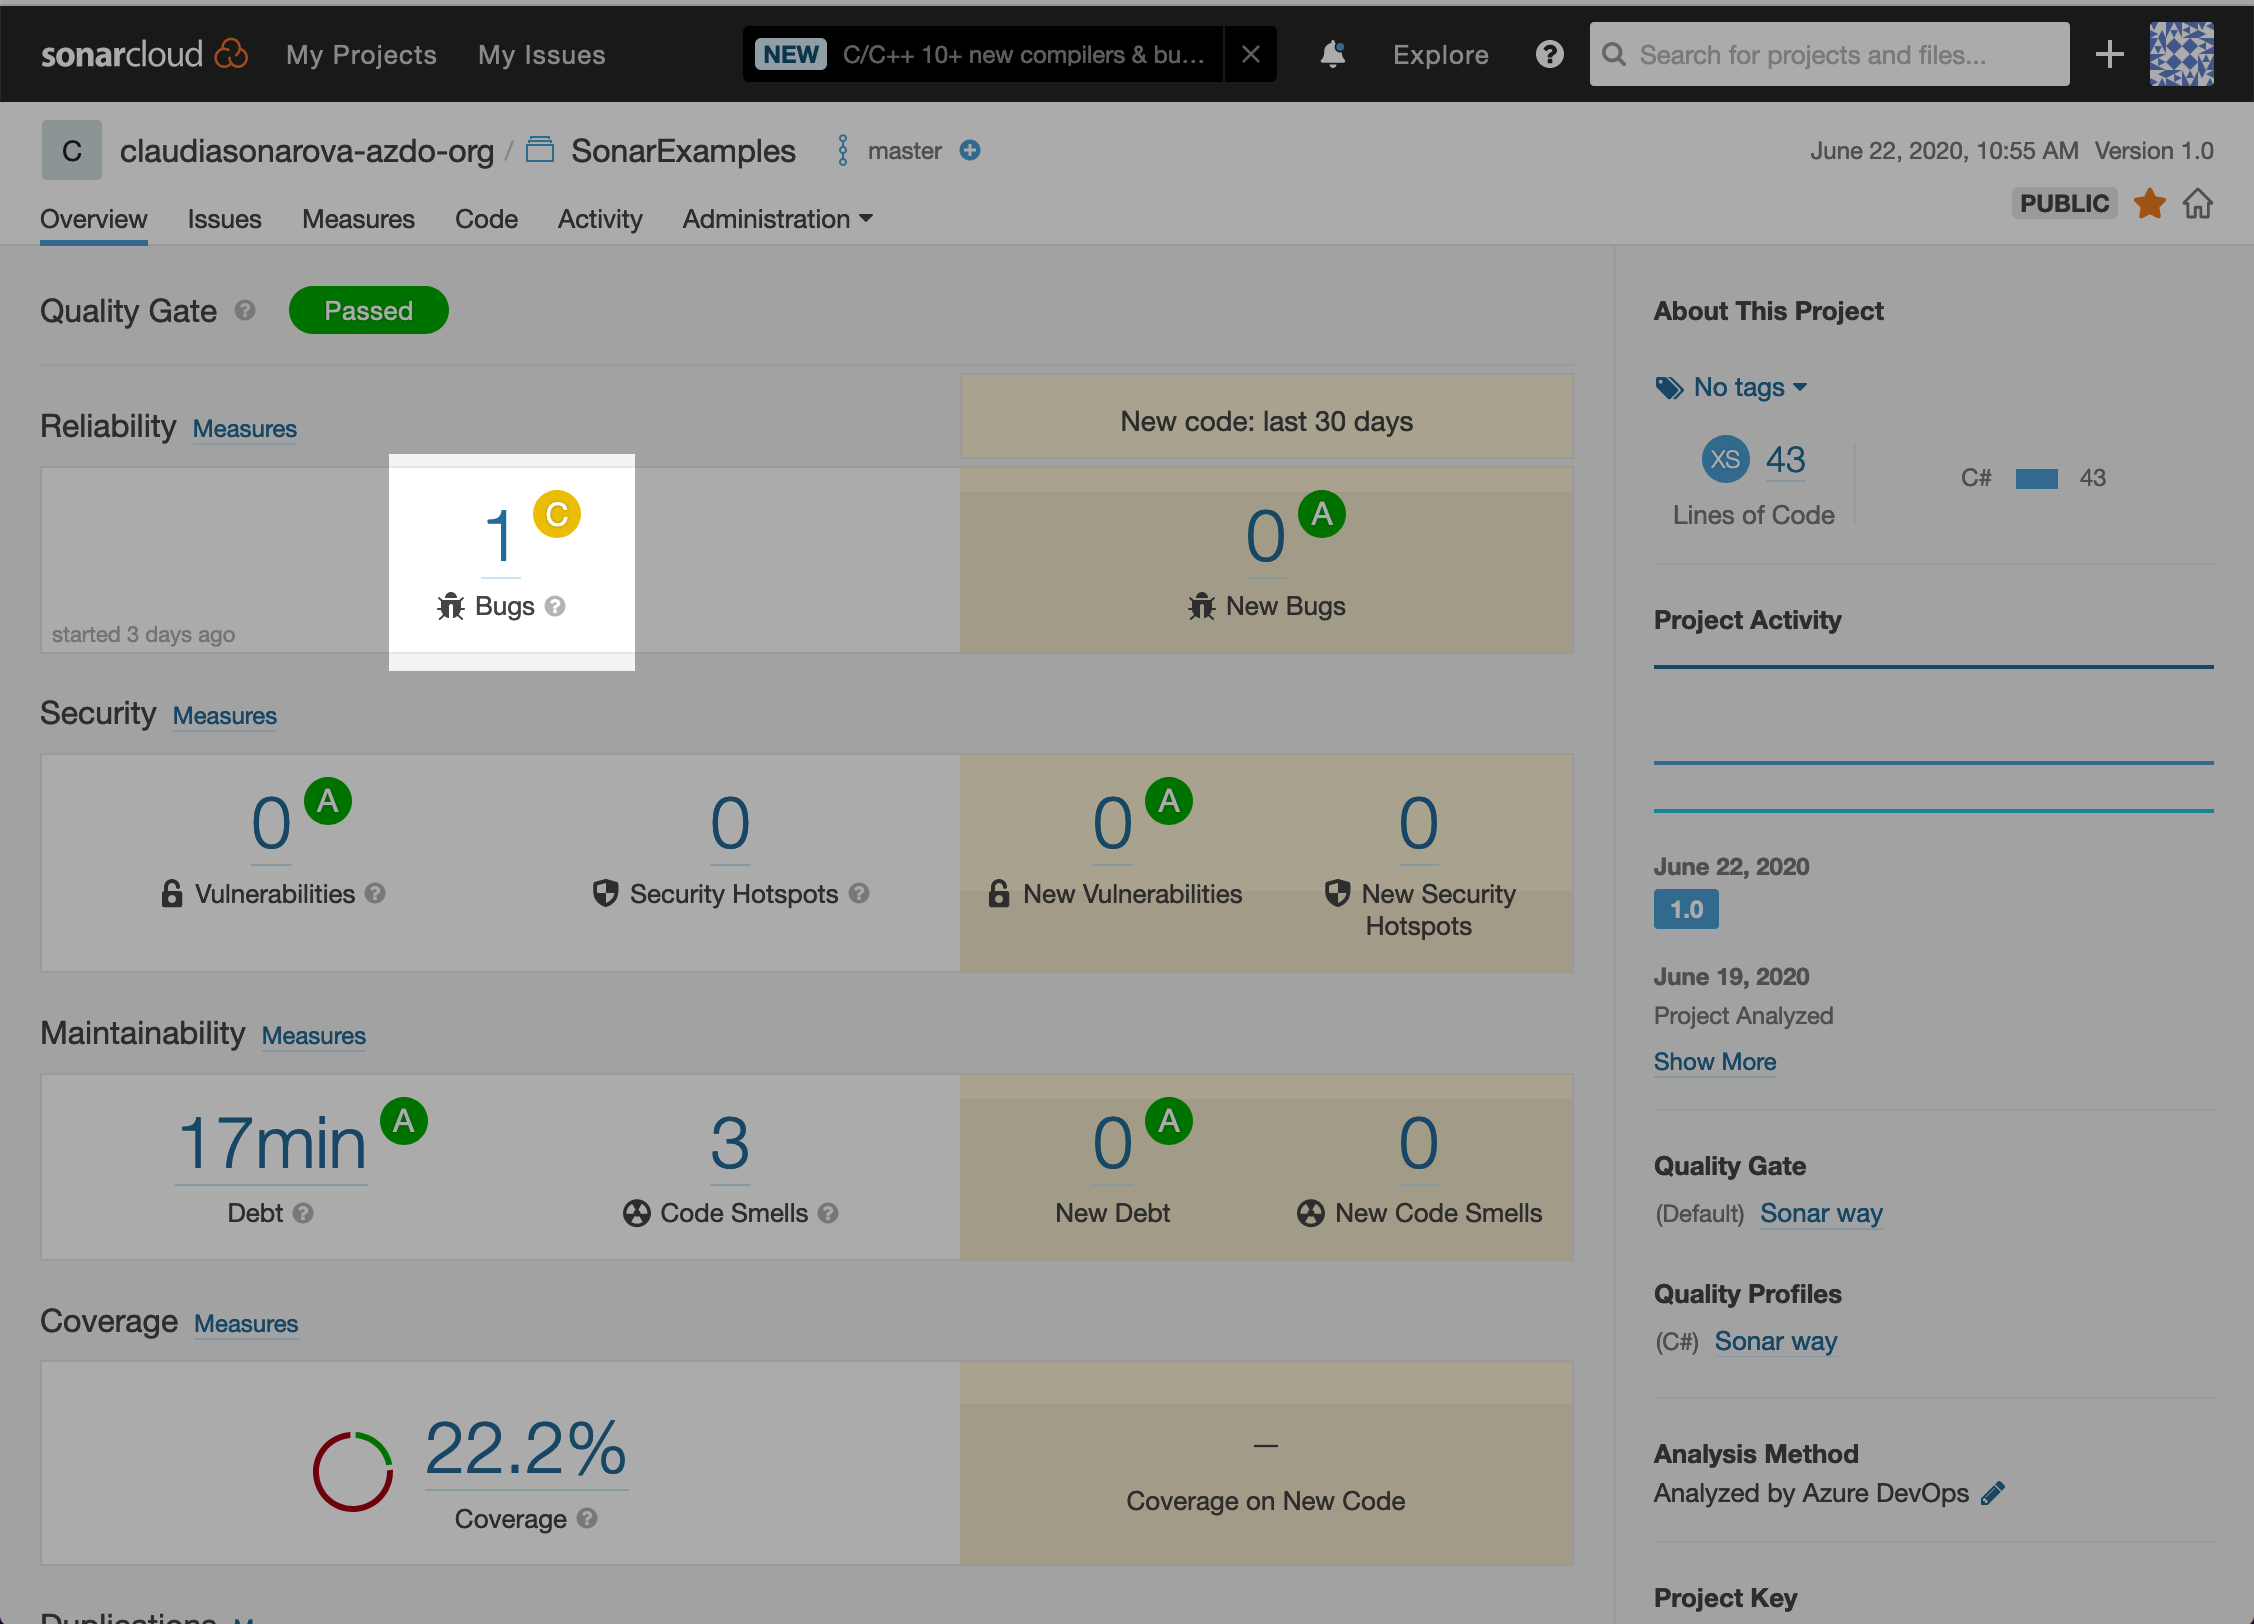Click the tags icon beside No tags
Image resolution: width=2254 pixels, height=1624 pixels.
1669,388
